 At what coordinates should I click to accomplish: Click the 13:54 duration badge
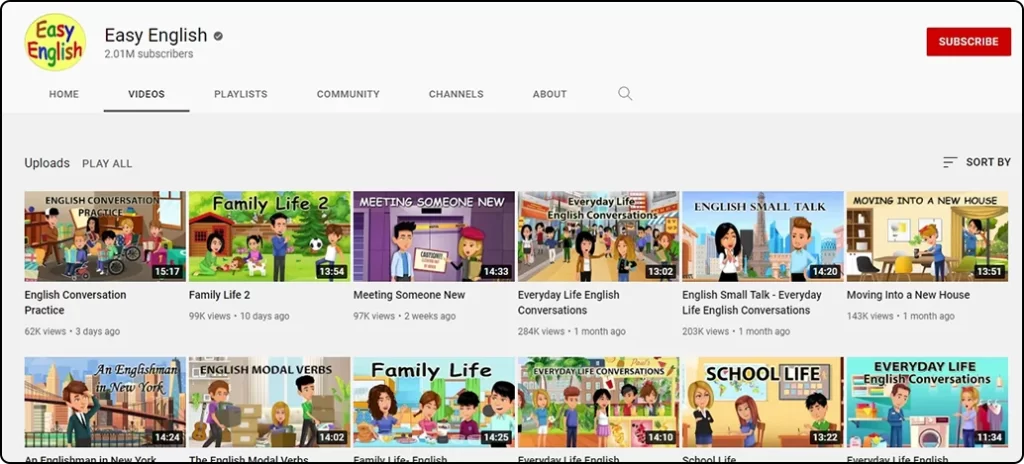333,271
